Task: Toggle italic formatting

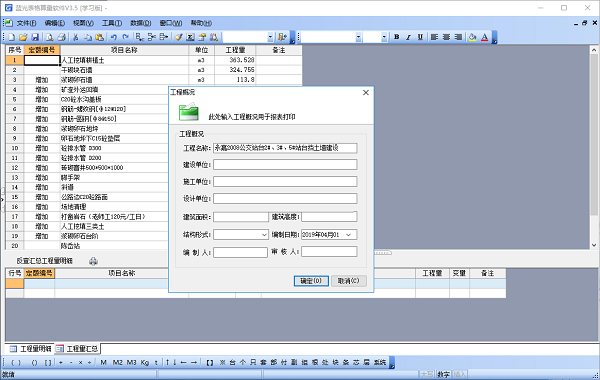Action: pyautogui.click(x=408, y=37)
